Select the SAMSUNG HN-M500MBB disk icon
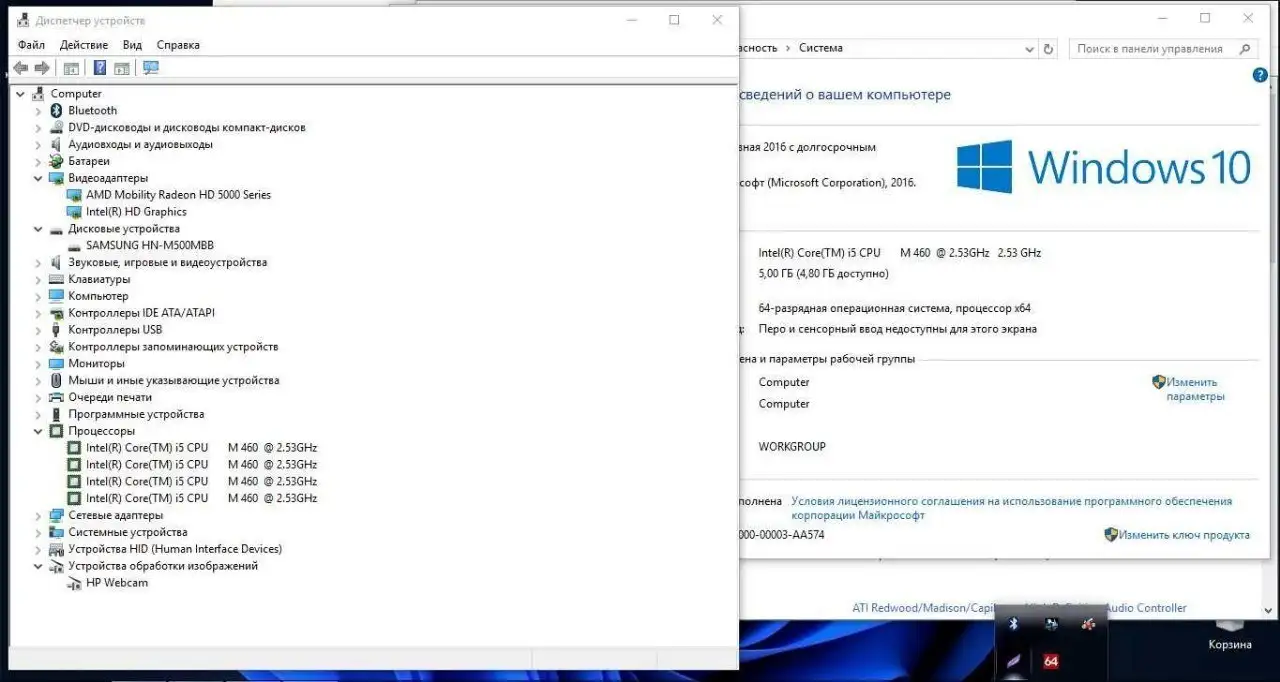 74,245
